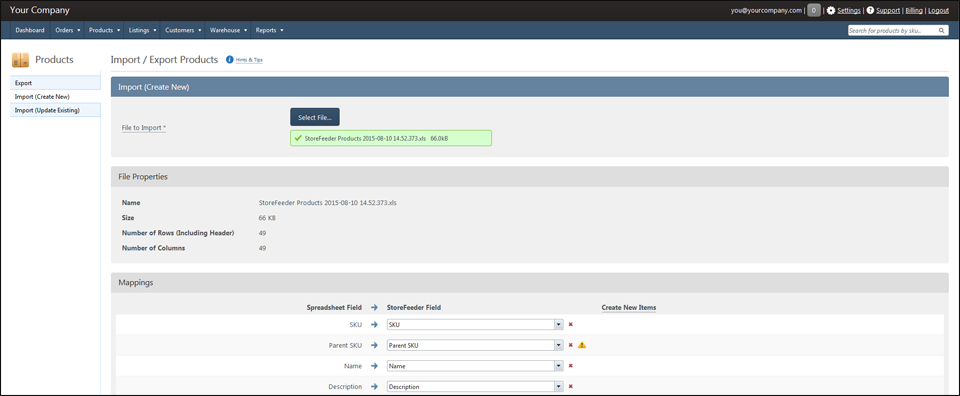The height and width of the screenshot is (396, 960).
Task: Click the you@yourcompany.com account text
Action: click(x=766, y=10)
